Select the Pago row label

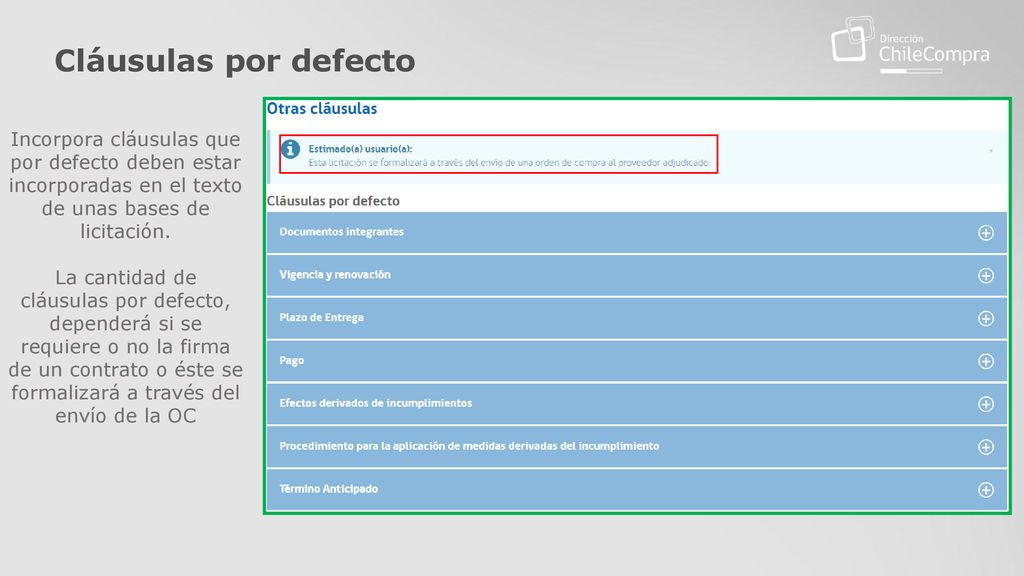292,360
